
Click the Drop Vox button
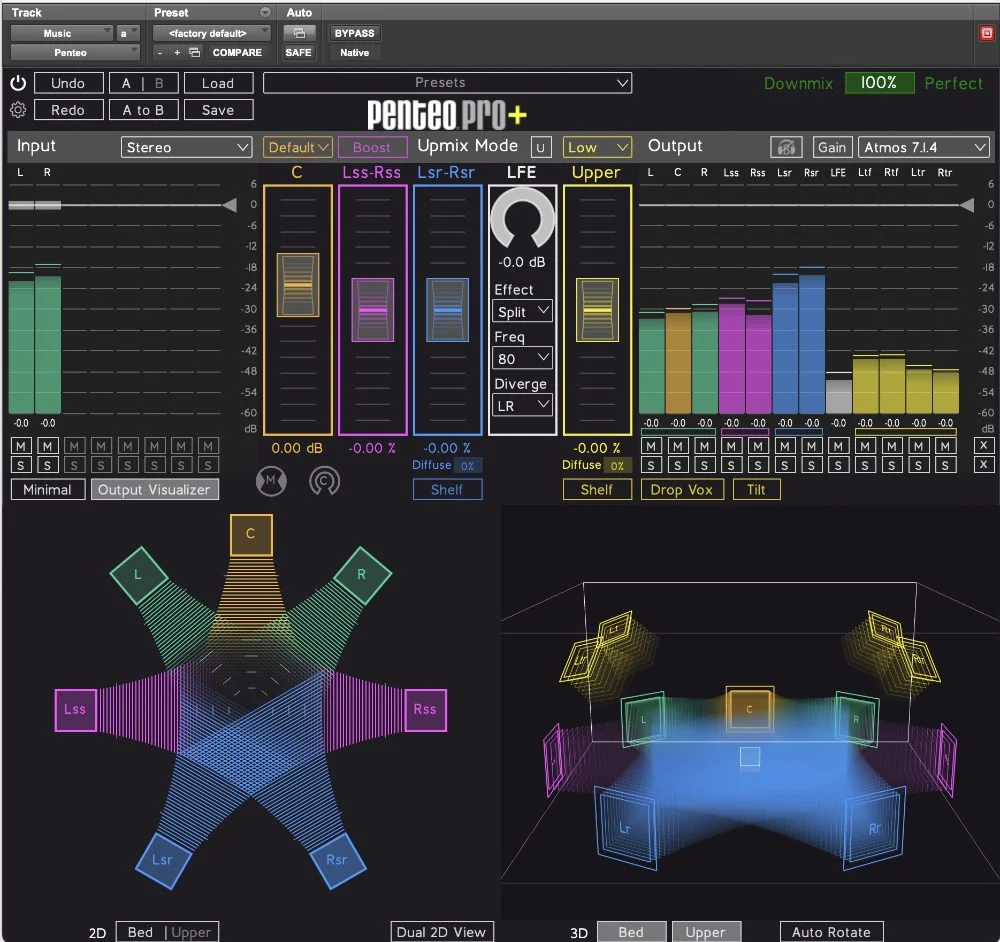point(682,489)
